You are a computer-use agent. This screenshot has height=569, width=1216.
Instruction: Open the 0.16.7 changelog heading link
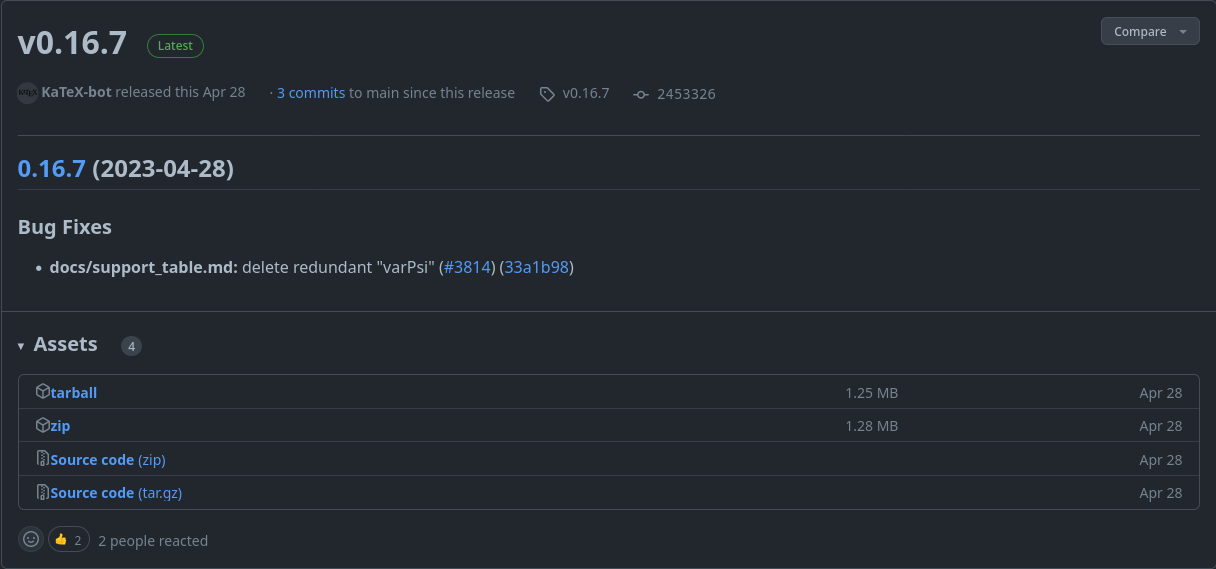click(x=52, y=169)
